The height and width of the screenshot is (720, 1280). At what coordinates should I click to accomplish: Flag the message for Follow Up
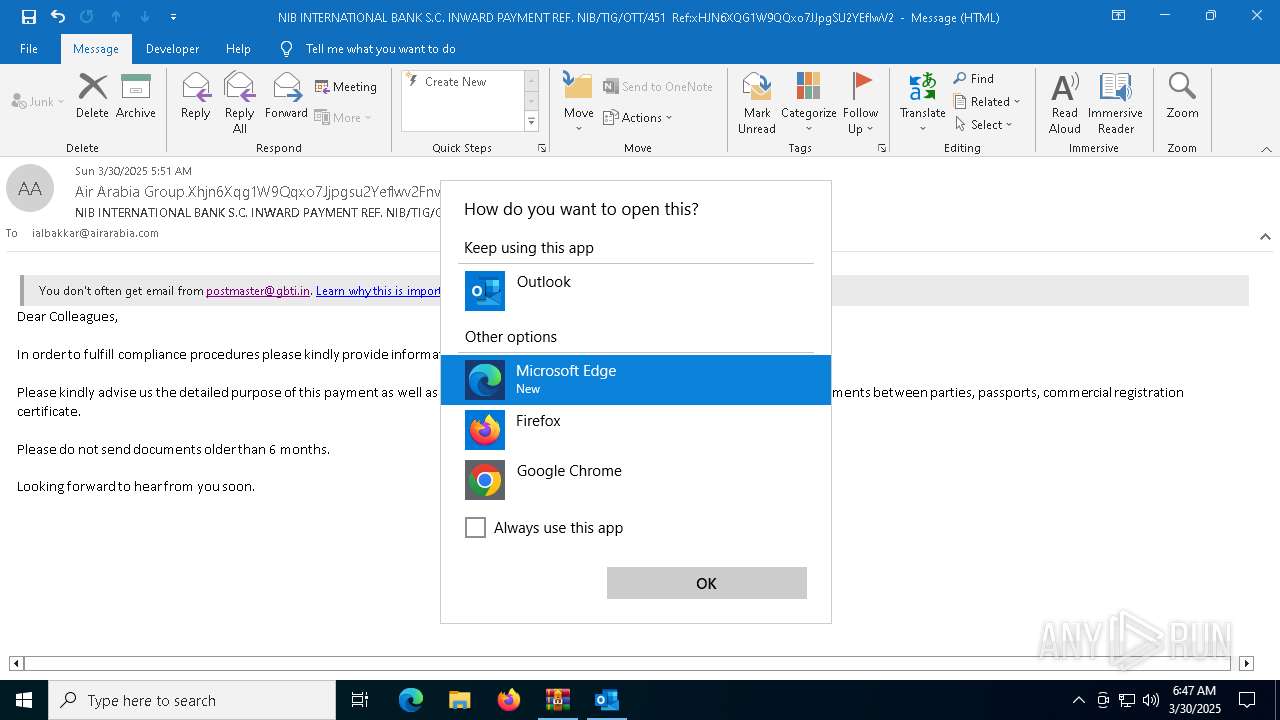click(860, 103)
